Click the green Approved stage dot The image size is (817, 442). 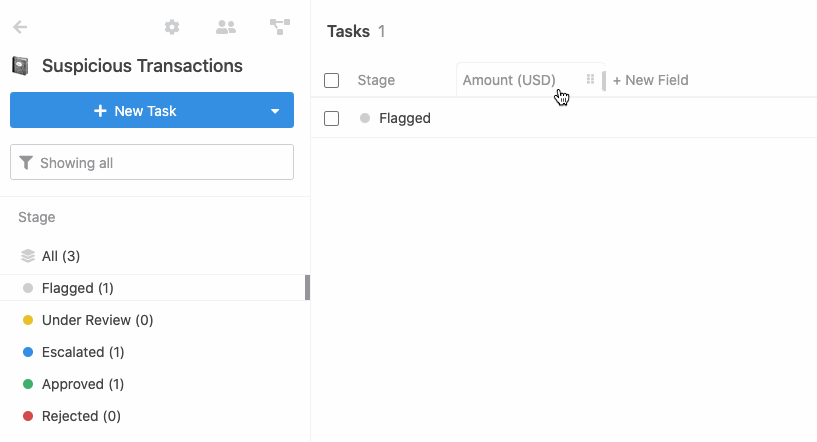tap(28, 384)
